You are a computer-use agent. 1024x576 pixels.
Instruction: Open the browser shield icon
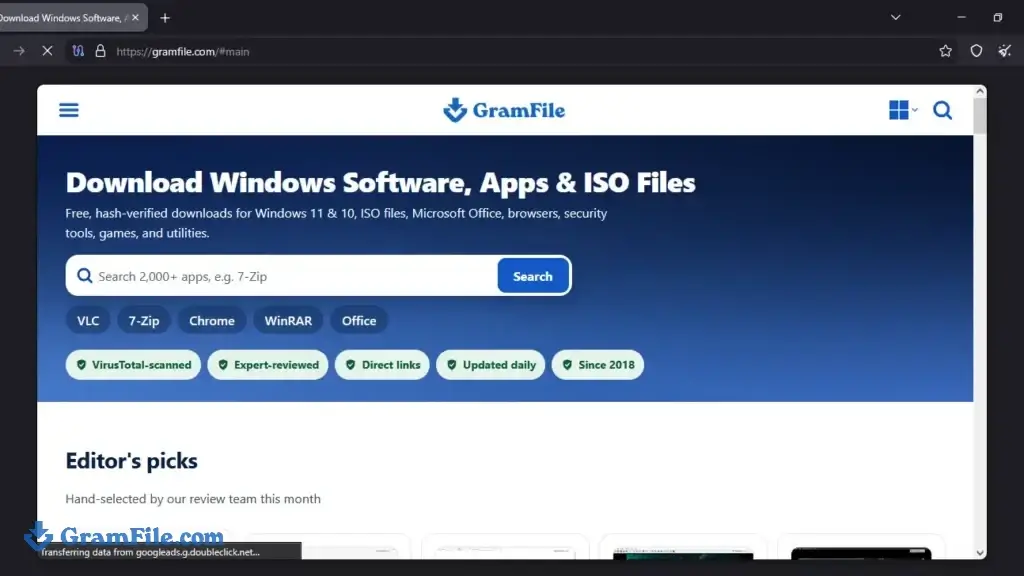click(976, 51)
